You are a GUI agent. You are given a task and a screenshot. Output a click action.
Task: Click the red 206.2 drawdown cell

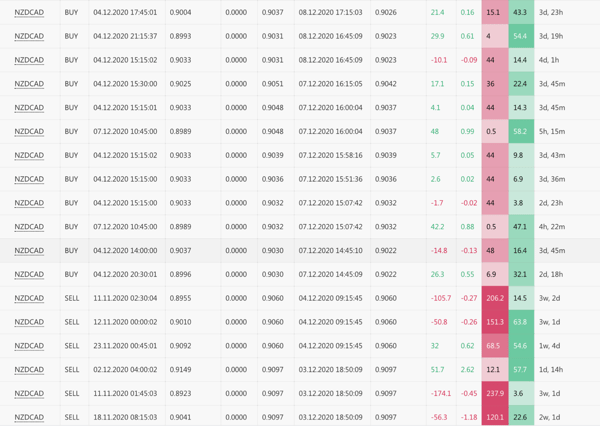tap(494, 298)
